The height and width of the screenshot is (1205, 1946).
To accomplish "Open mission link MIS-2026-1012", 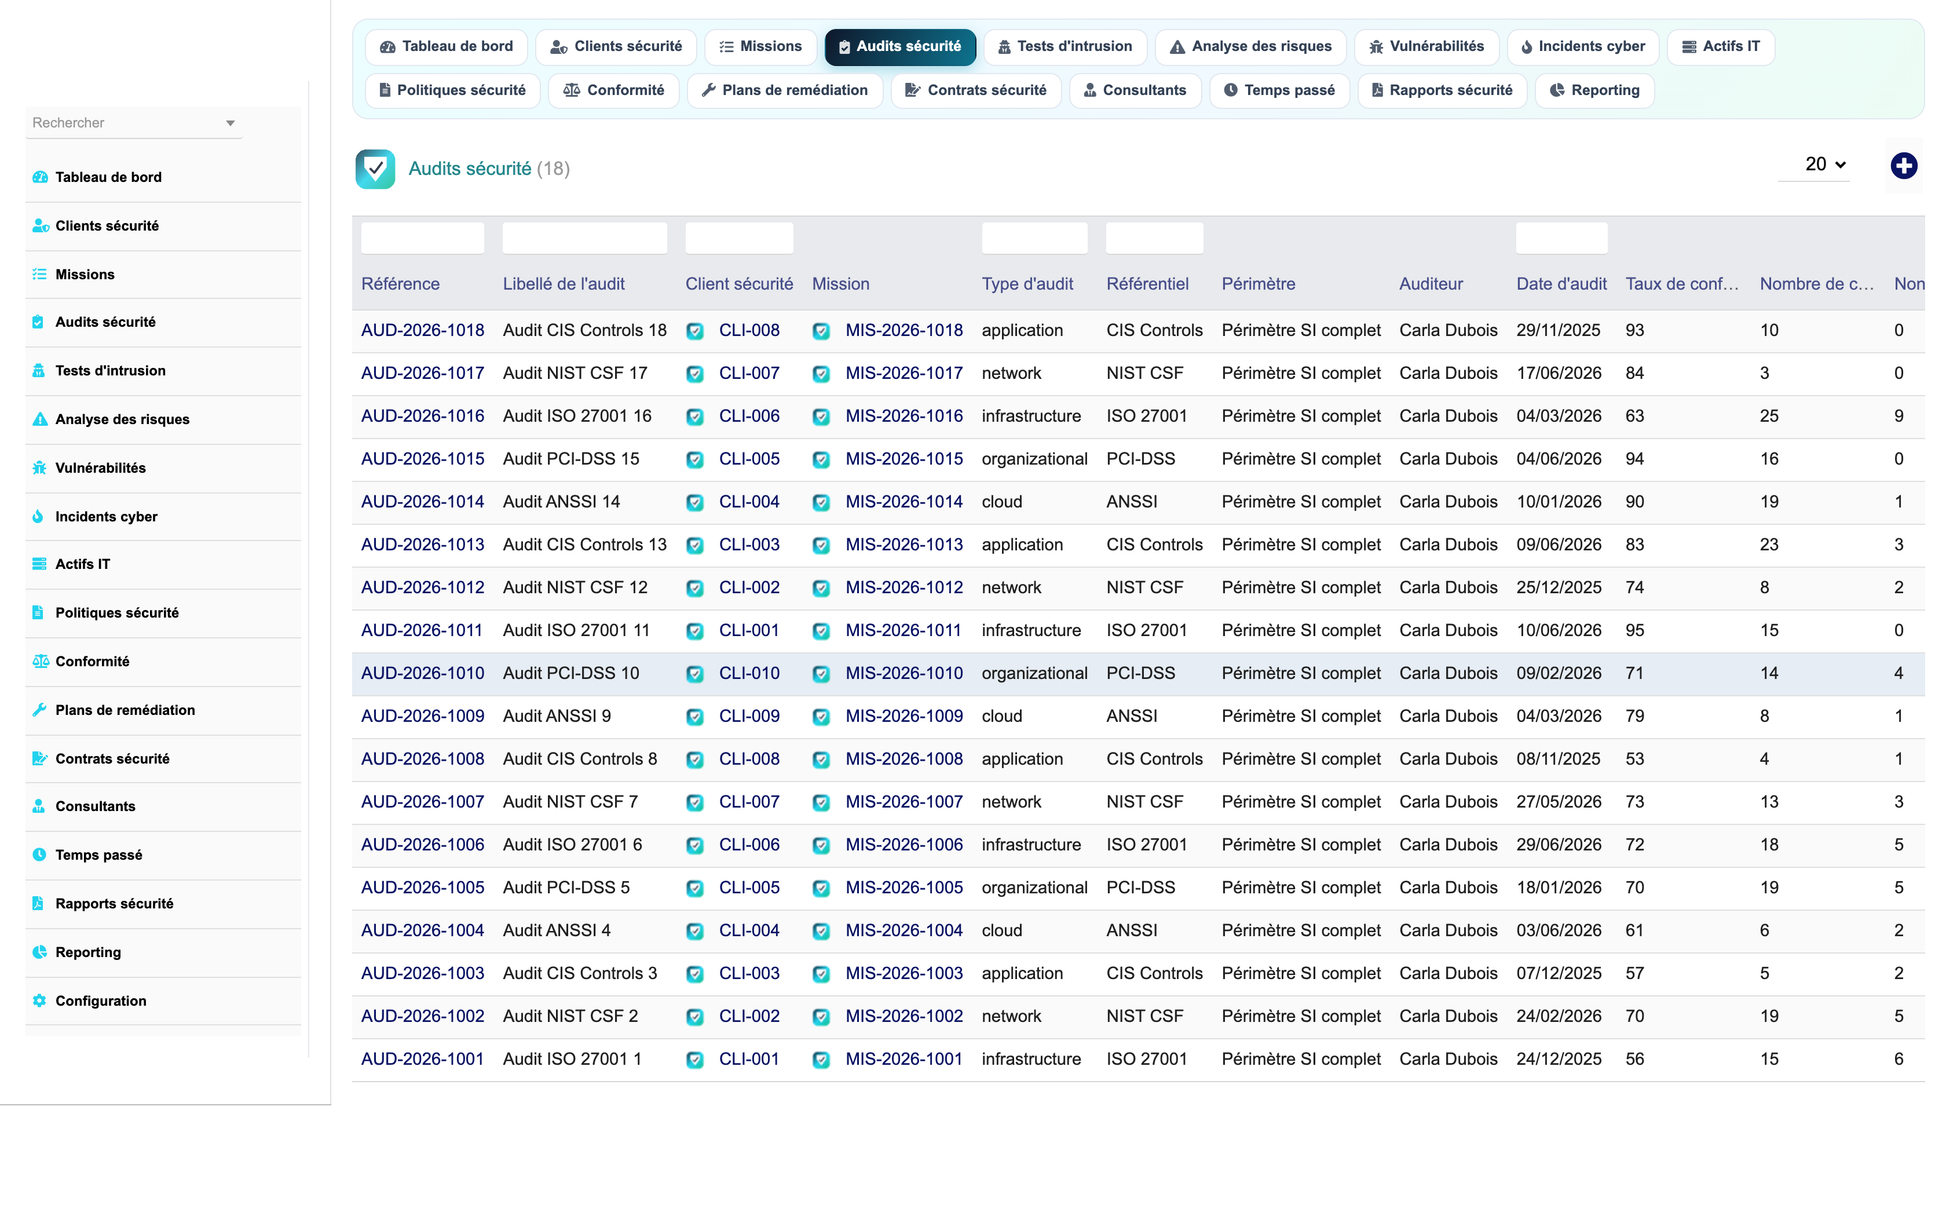I will coord(904,588).
